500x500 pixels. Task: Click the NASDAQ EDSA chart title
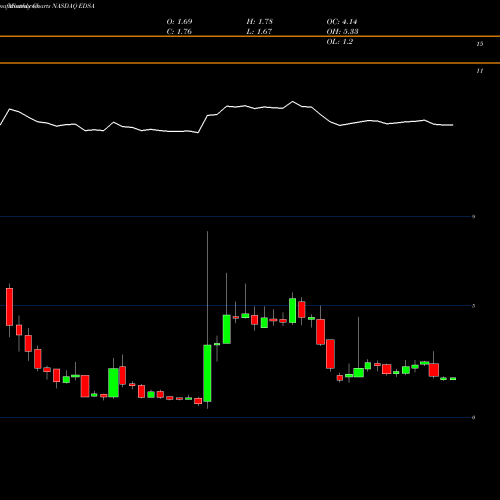(x=73, y=6)
